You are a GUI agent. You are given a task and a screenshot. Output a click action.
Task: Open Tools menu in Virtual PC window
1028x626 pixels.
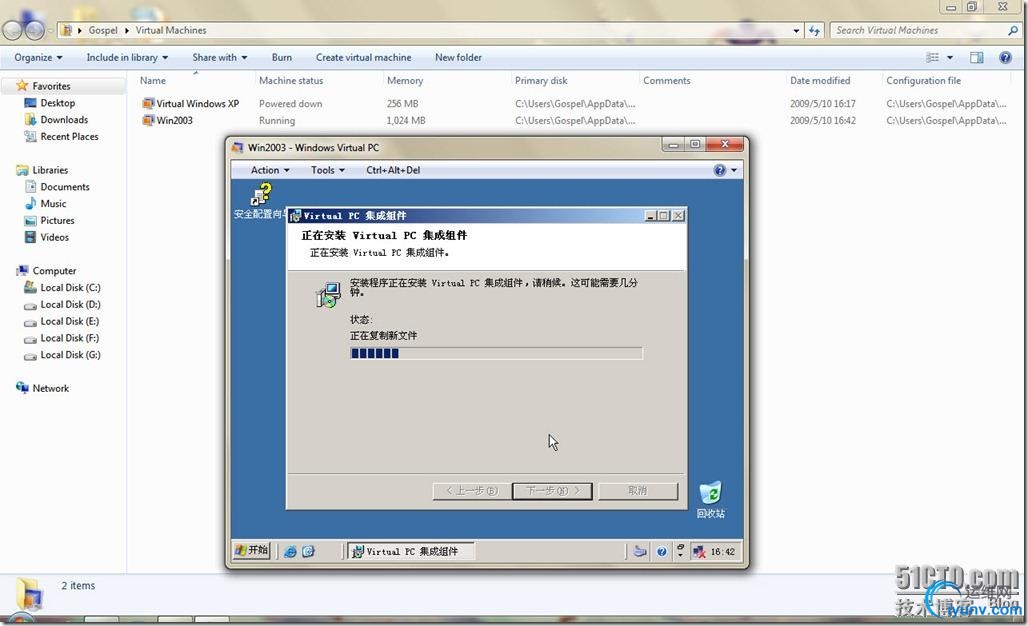(327, 170)
